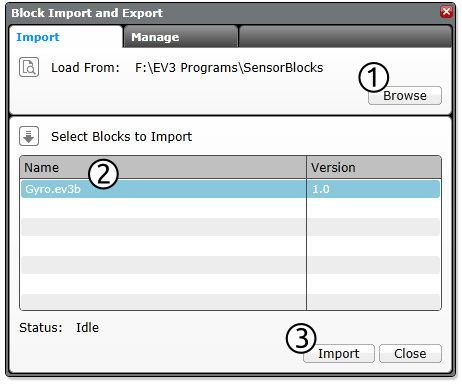Click the Import button
Screen dimensions: 462x384
pyautogui.click(x=339, y=353)
